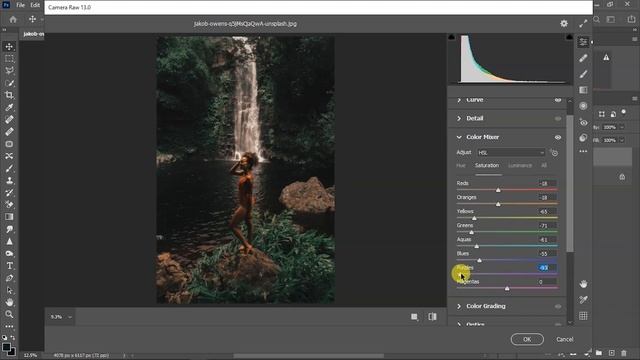Open the Adjust HSL dropdown

coord(511,153)
